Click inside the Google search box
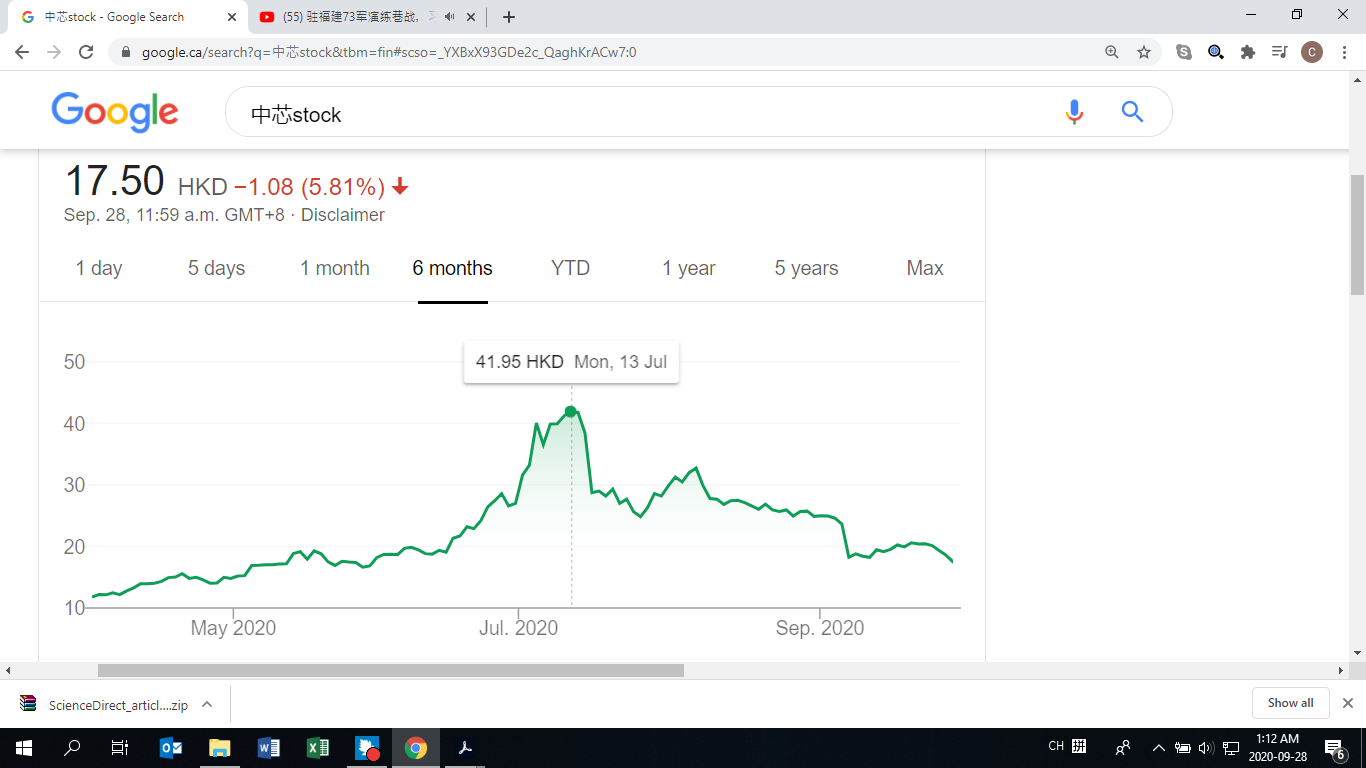Screen dimensions: 1366x768 (640, 114)
